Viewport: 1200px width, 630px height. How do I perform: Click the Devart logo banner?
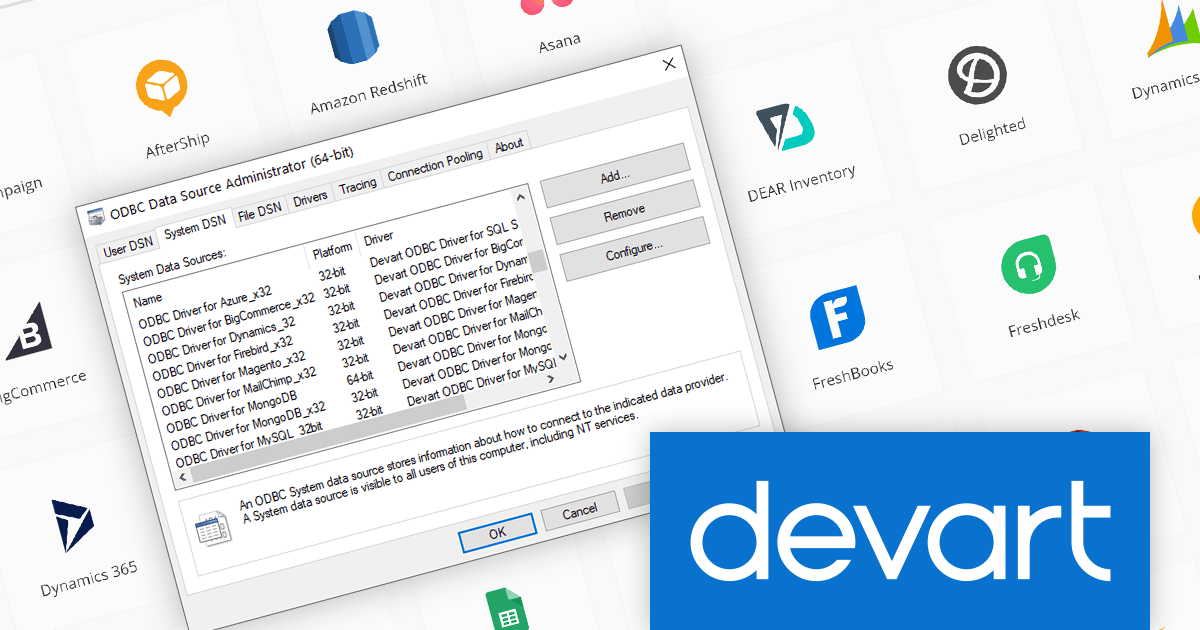(x=899, y=531)
